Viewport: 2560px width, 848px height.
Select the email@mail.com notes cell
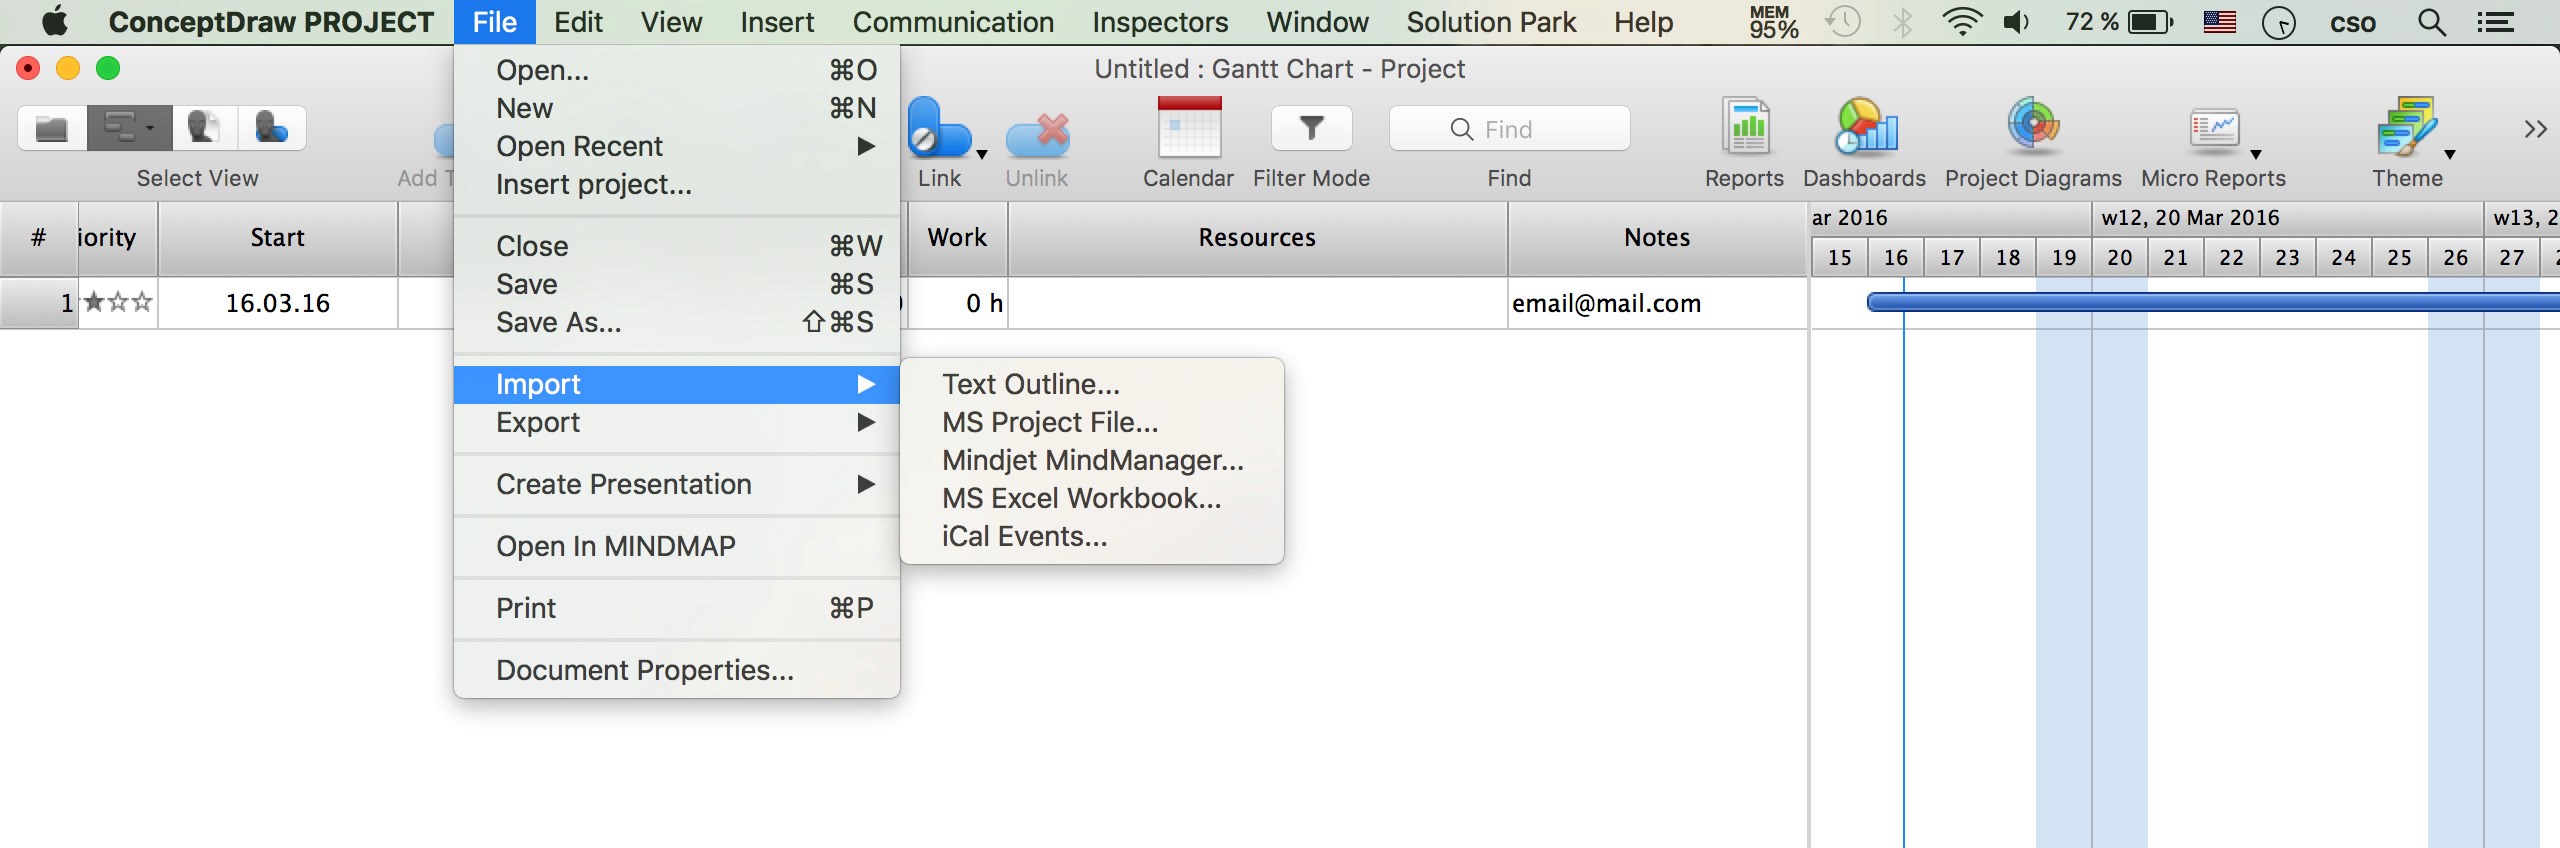click(1657, 303)
